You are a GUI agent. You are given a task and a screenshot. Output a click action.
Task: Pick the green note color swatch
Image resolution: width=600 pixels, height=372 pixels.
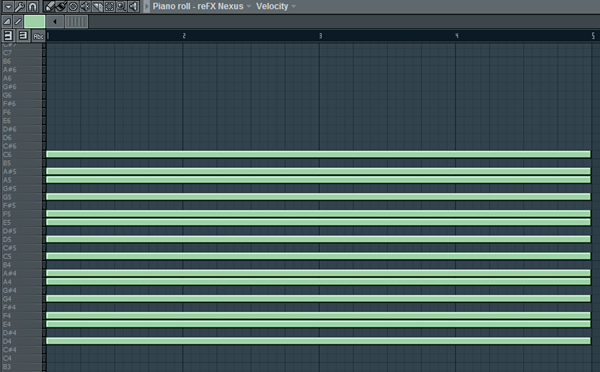coord(34,21)
